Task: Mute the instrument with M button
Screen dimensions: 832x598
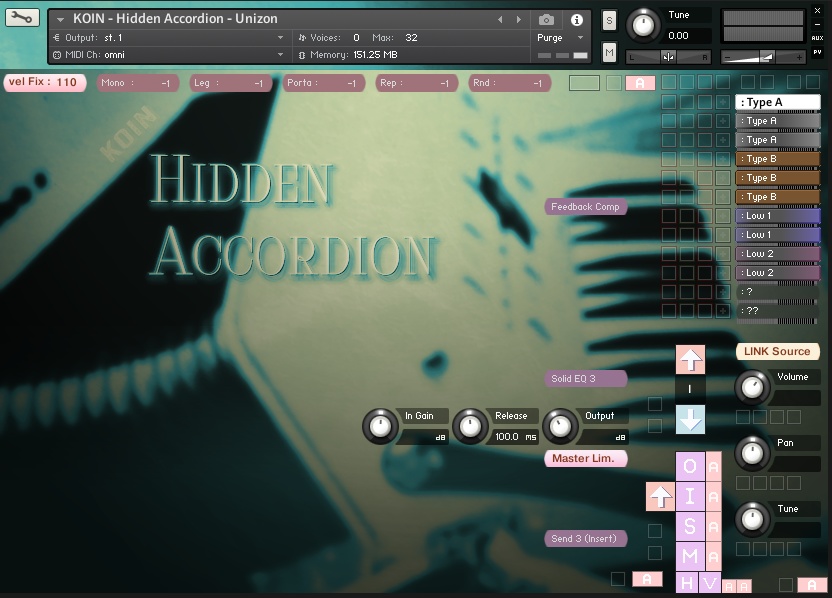Action: tap(609, 52)
